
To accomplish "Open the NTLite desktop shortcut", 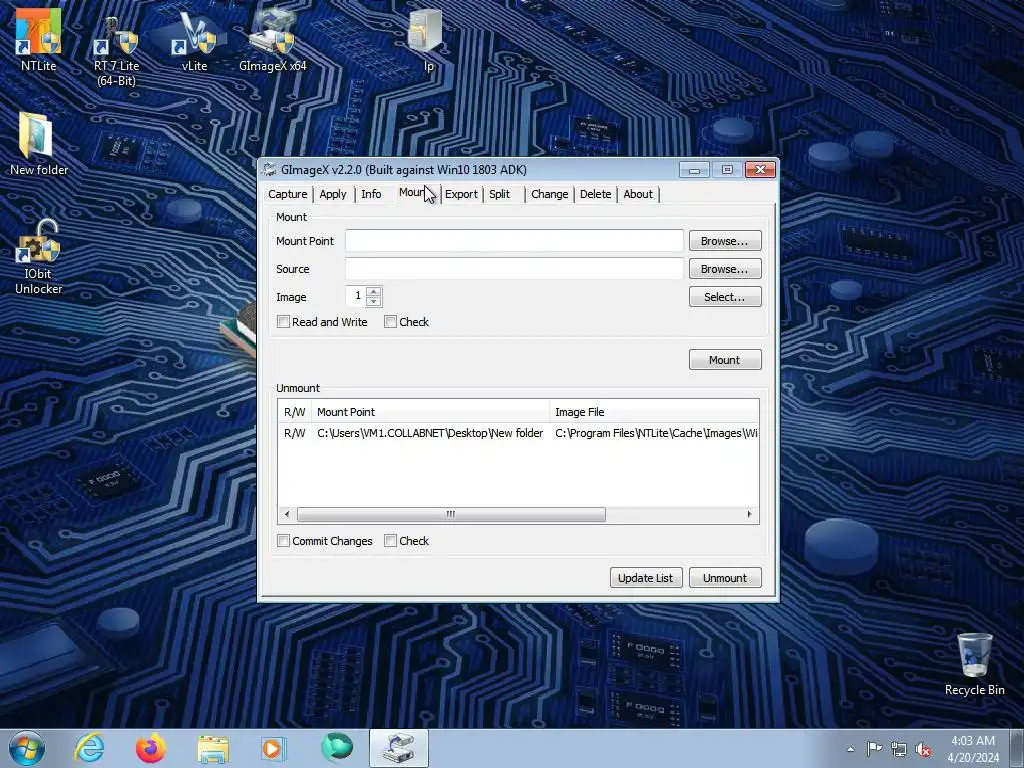I will tap(39, 39).
